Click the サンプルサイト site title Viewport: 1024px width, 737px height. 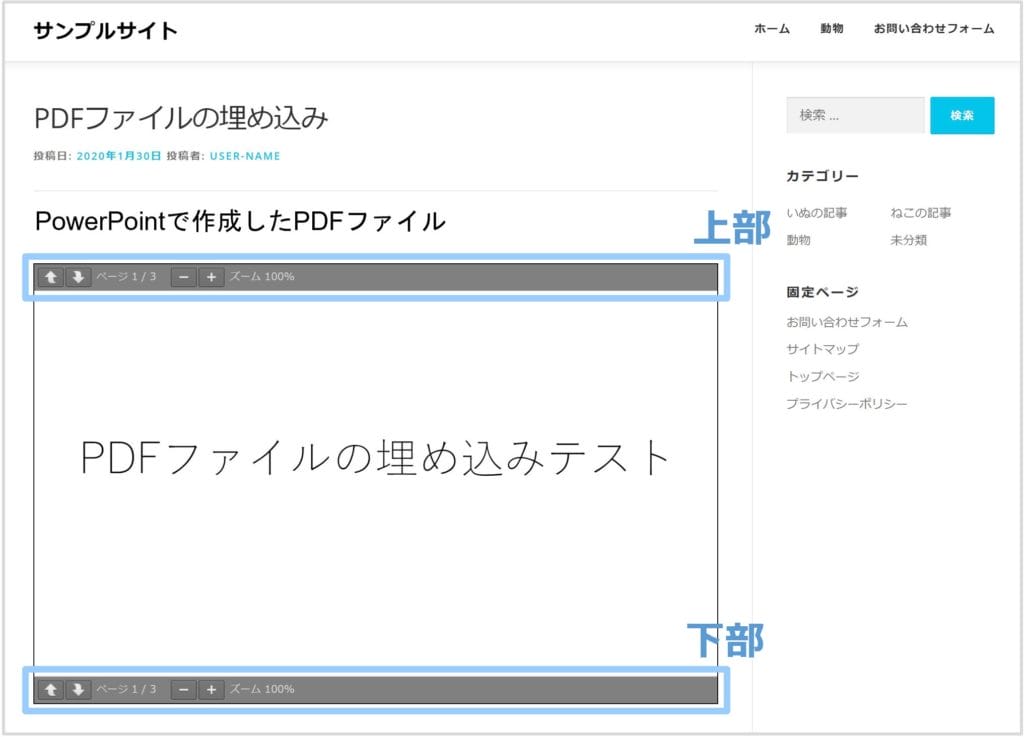[105, 31]
